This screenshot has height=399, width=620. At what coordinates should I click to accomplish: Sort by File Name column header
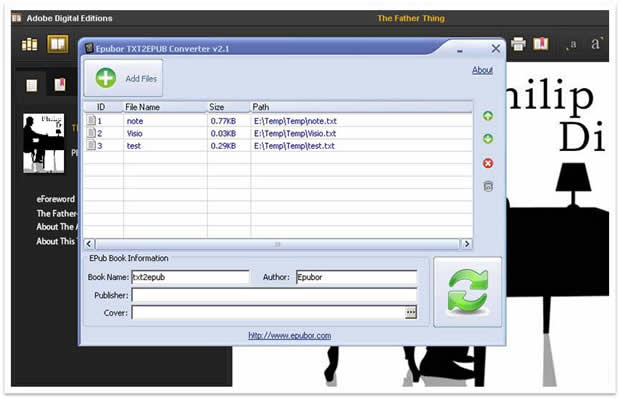click(165, 107)
